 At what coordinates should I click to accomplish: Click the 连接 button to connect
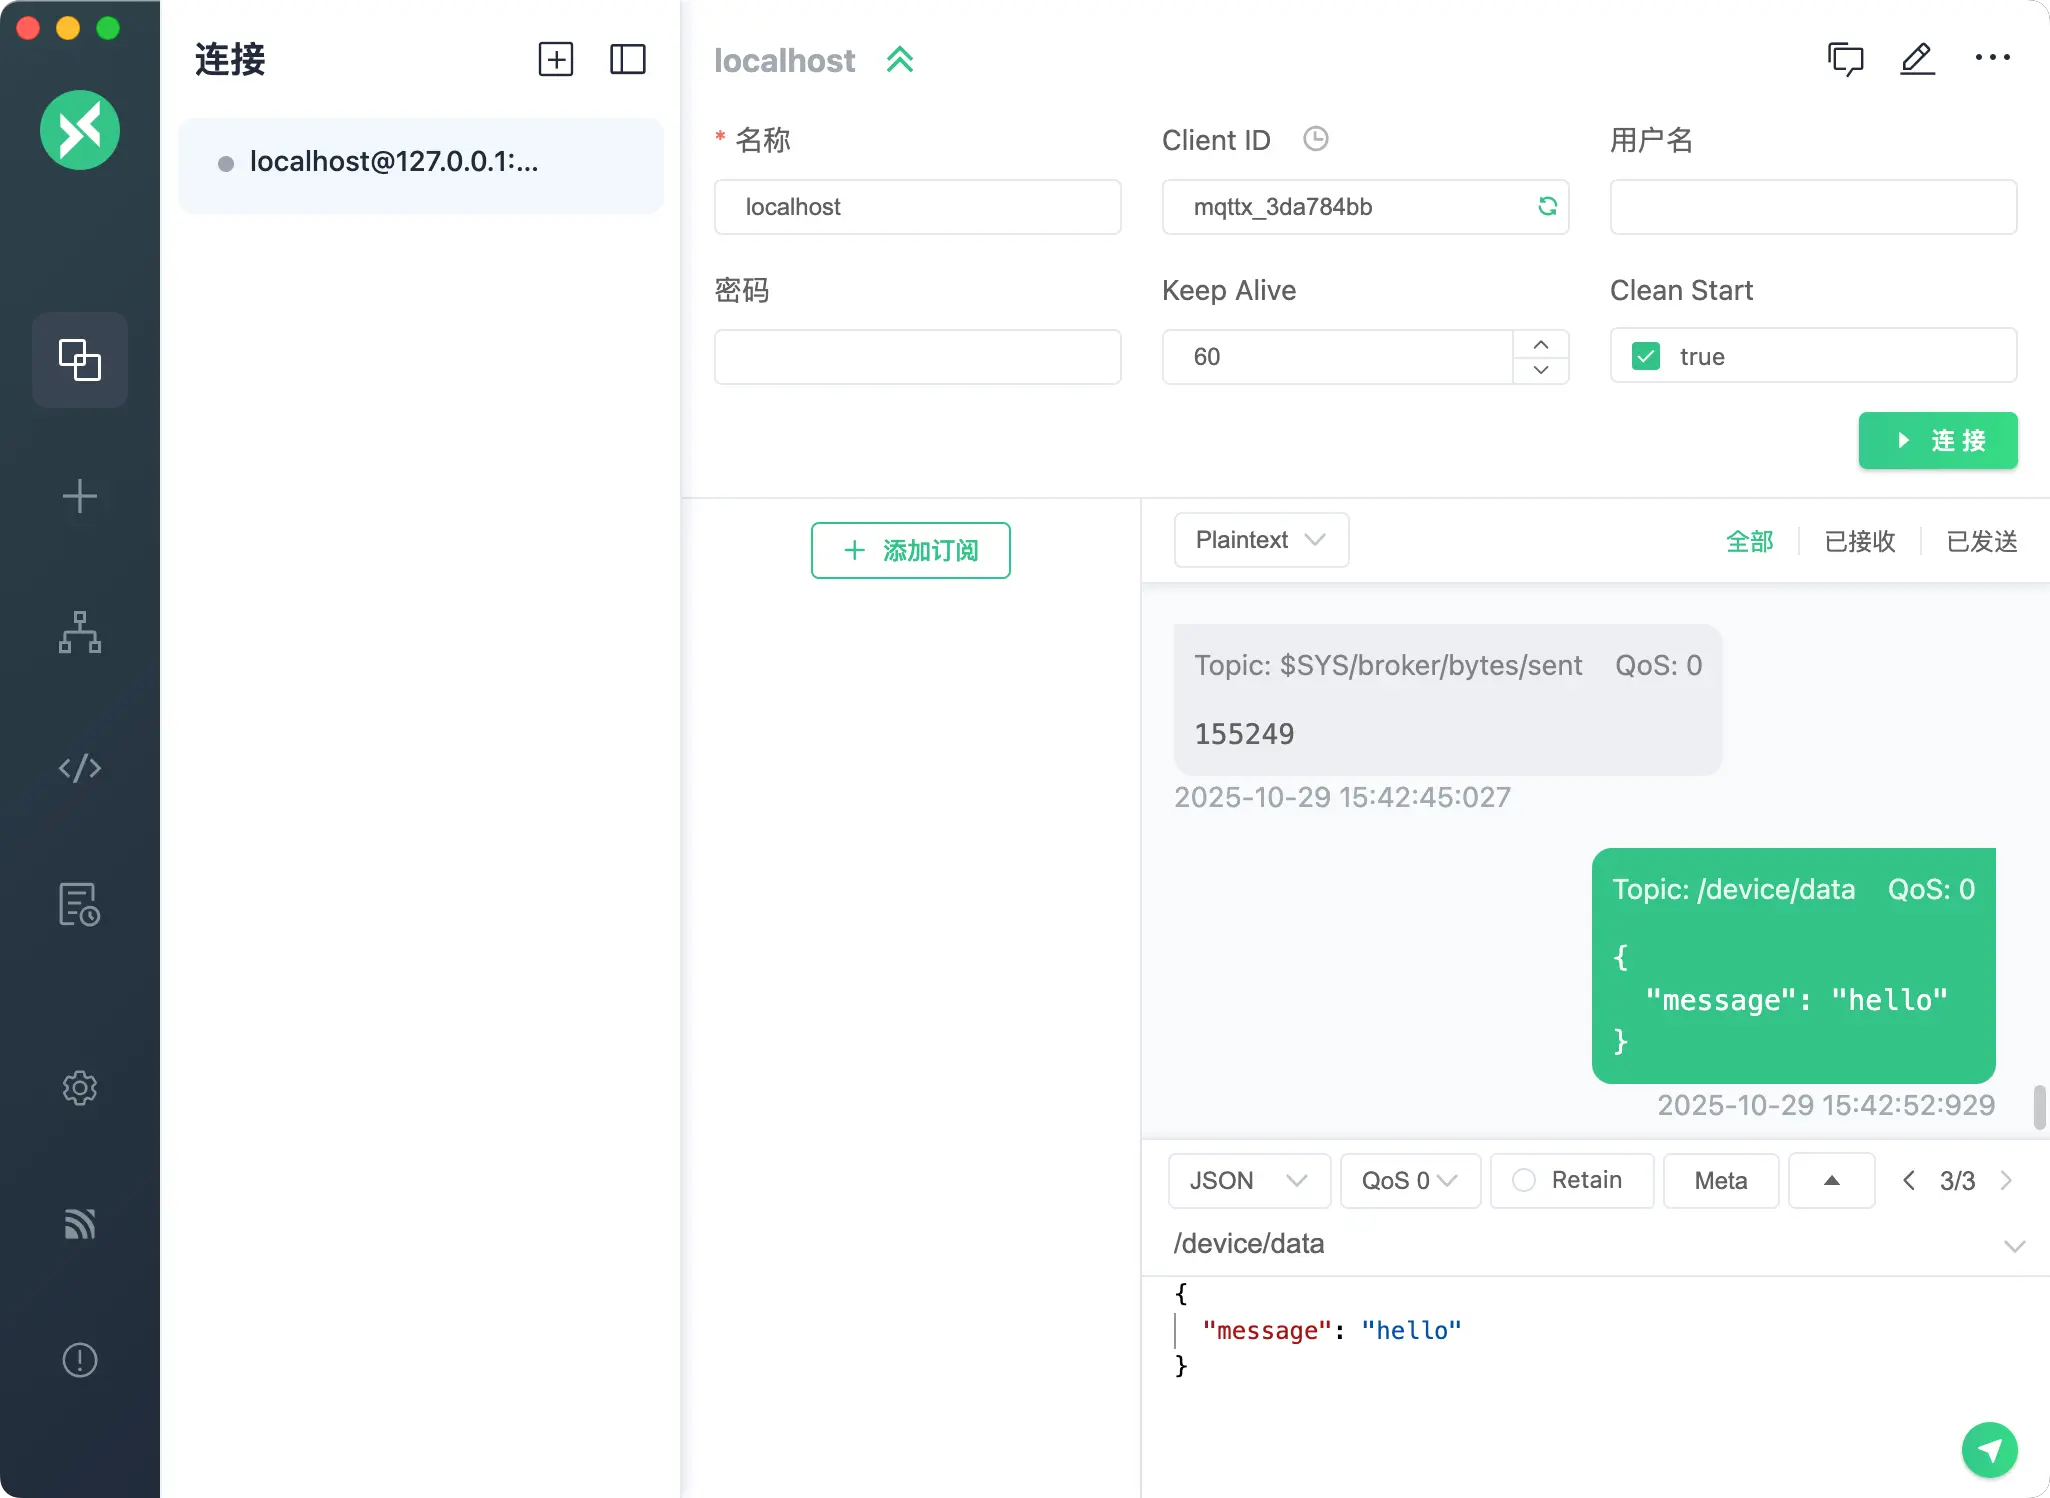click(x=1936, y=441)
